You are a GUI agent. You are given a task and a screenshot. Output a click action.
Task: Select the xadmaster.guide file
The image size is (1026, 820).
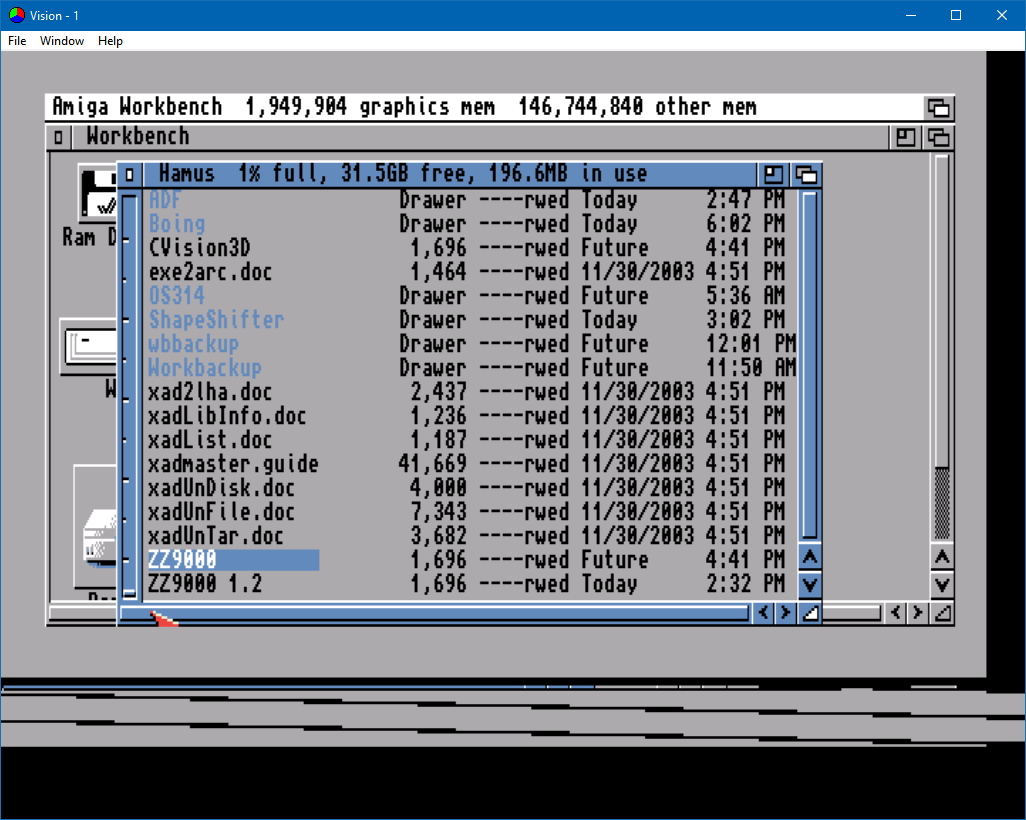[233, 464]
